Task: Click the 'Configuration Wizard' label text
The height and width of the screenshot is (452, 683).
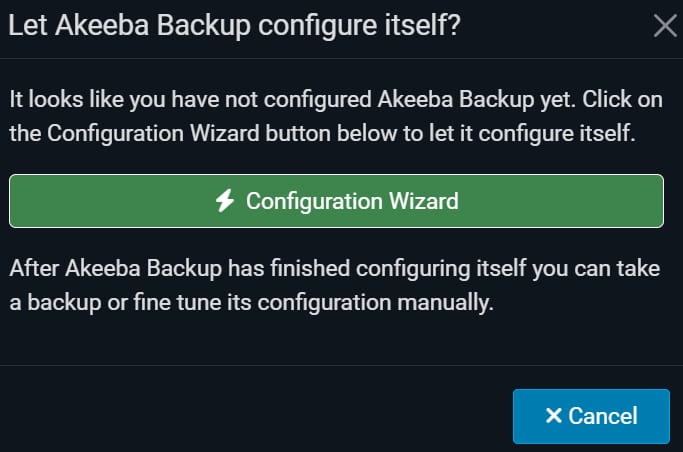Action: [x=352, y=201]
